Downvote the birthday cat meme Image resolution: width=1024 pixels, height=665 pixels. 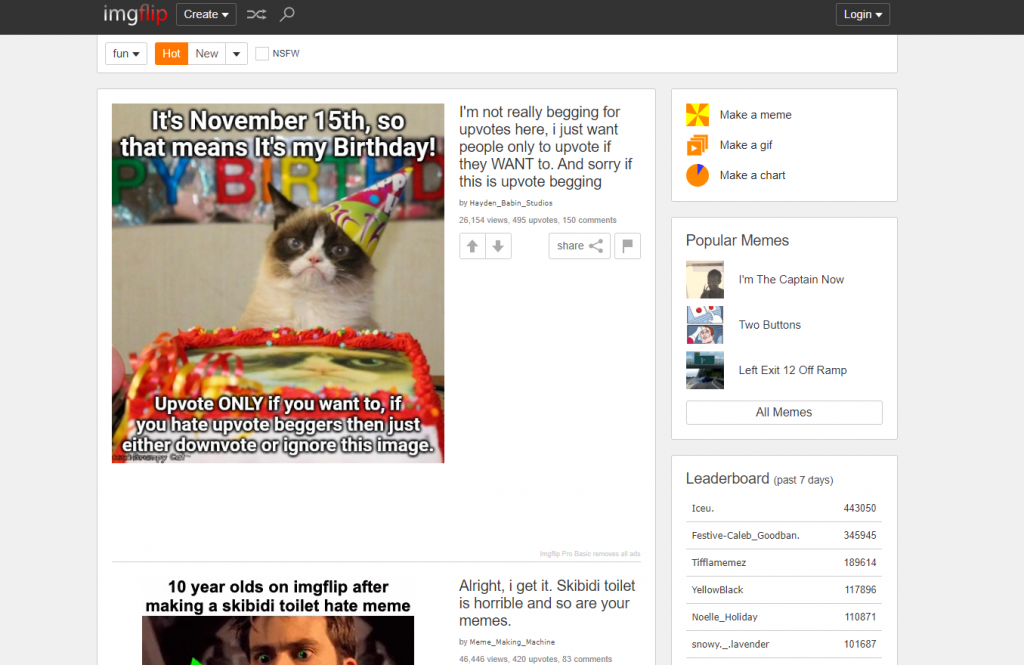[x=498, y=246]
